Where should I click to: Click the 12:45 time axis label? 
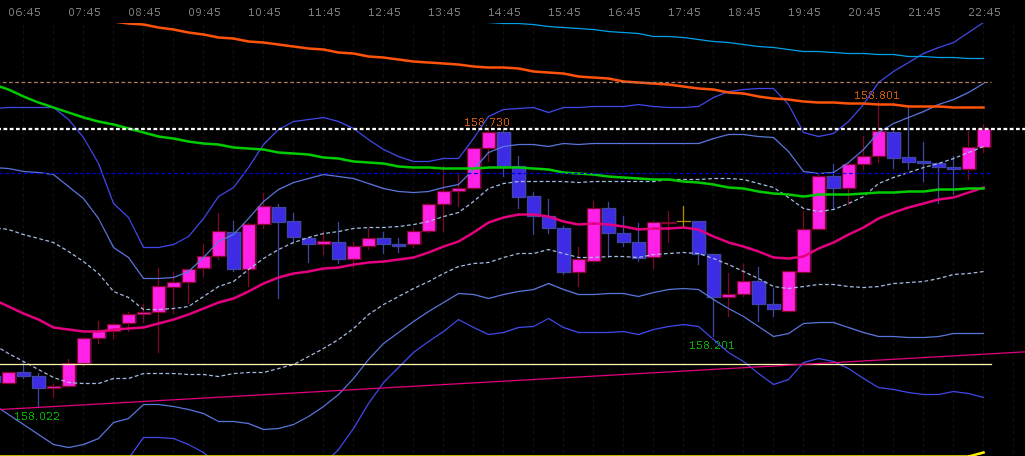384,12
